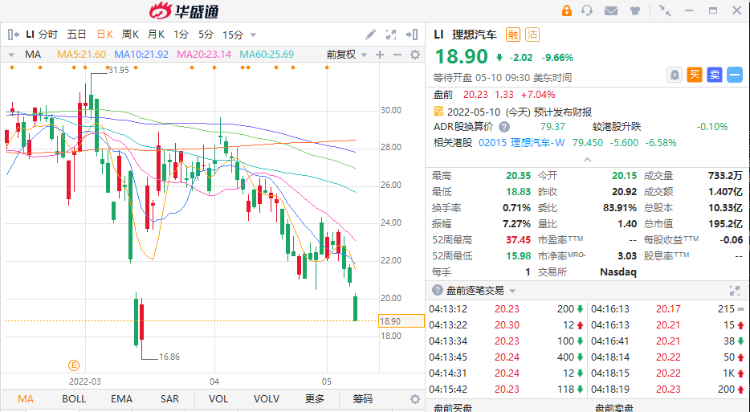Click the 18.90 current price axis label
Screen dimensions: 750x412
401,321
